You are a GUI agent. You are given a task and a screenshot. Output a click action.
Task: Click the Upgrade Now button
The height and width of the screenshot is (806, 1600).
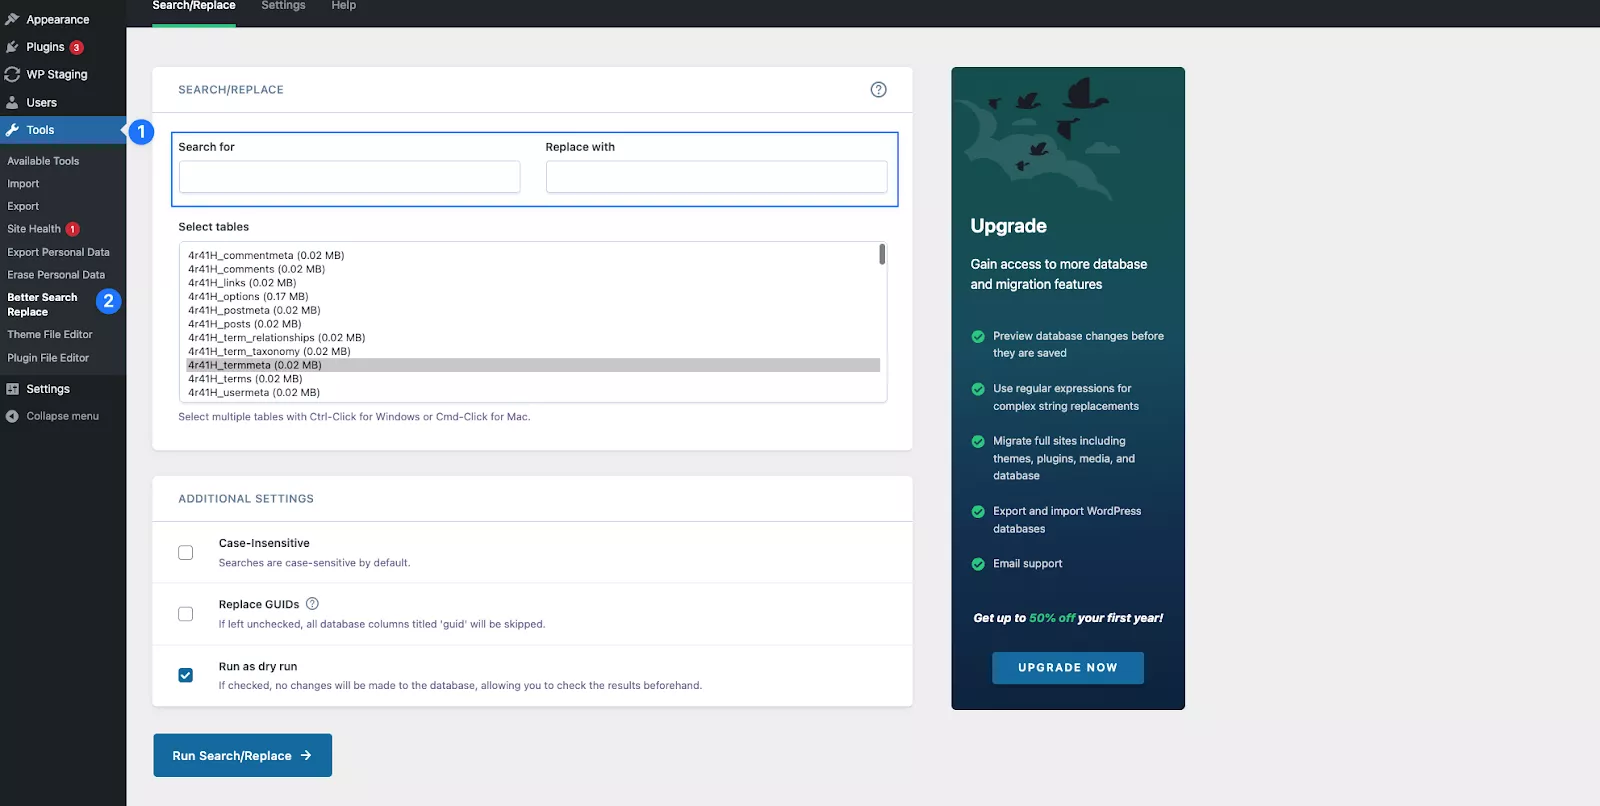point(1067,668)
